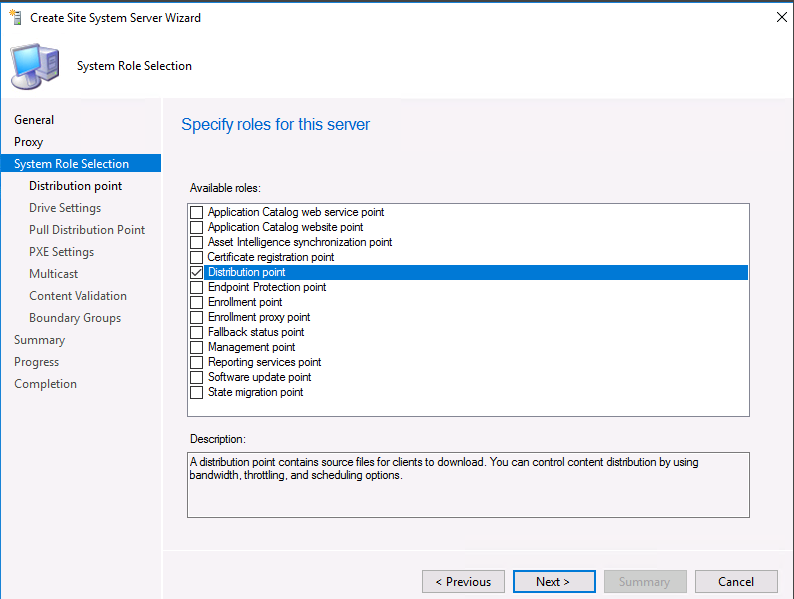Image resolution: width=794 pixels, height=599 pixels.
Task: Click the computer server header icon
Action: click(x=35, y=66)
